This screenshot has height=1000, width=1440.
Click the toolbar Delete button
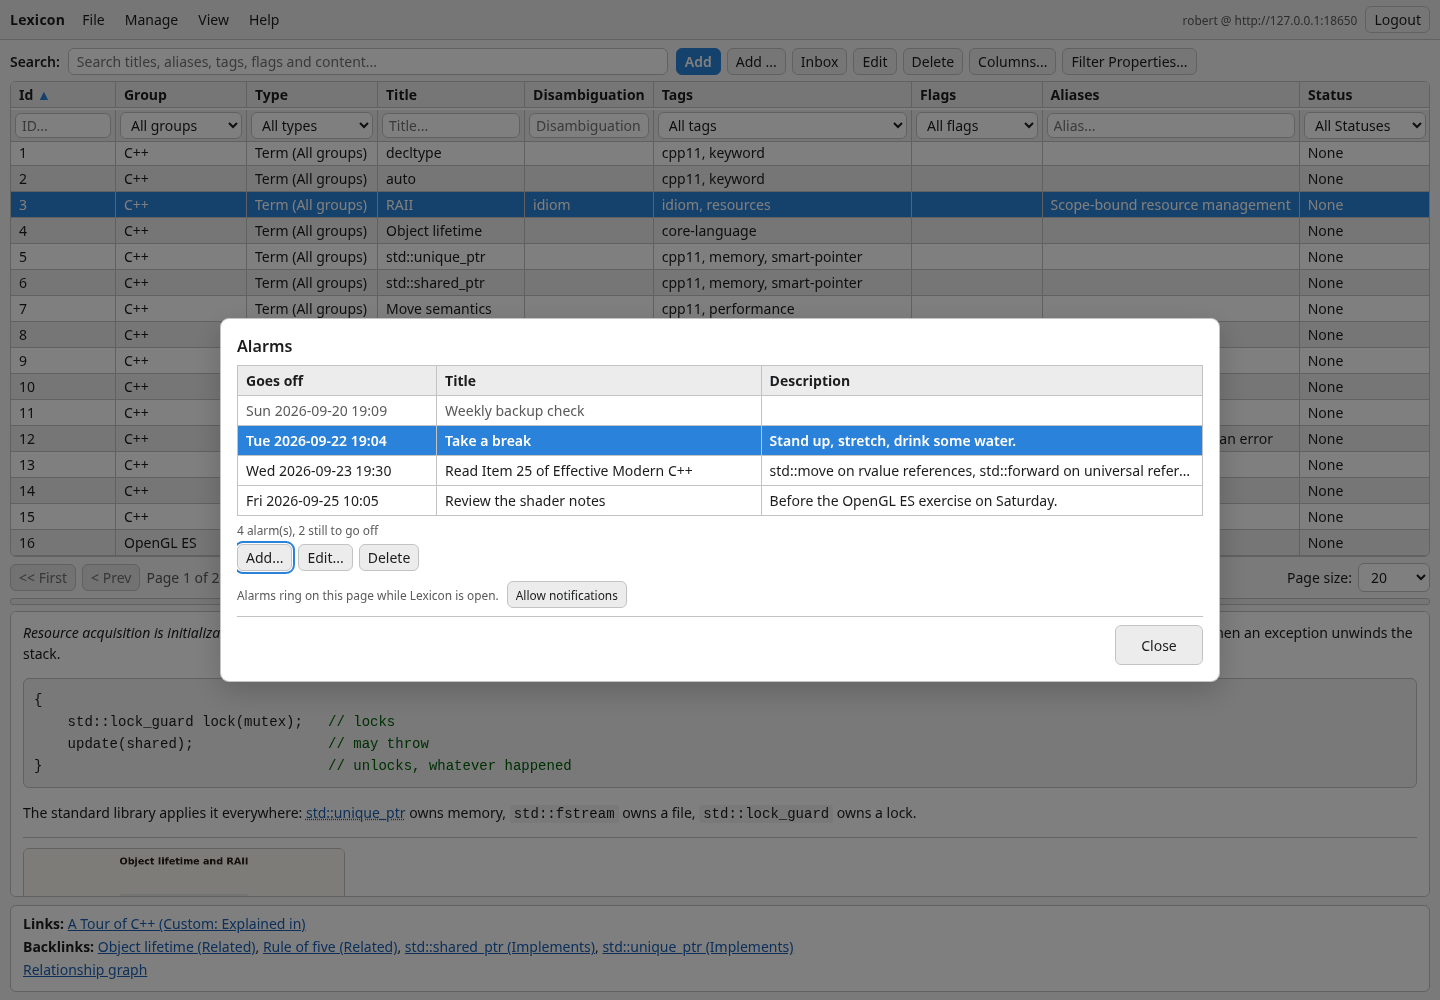pos(932,62)
